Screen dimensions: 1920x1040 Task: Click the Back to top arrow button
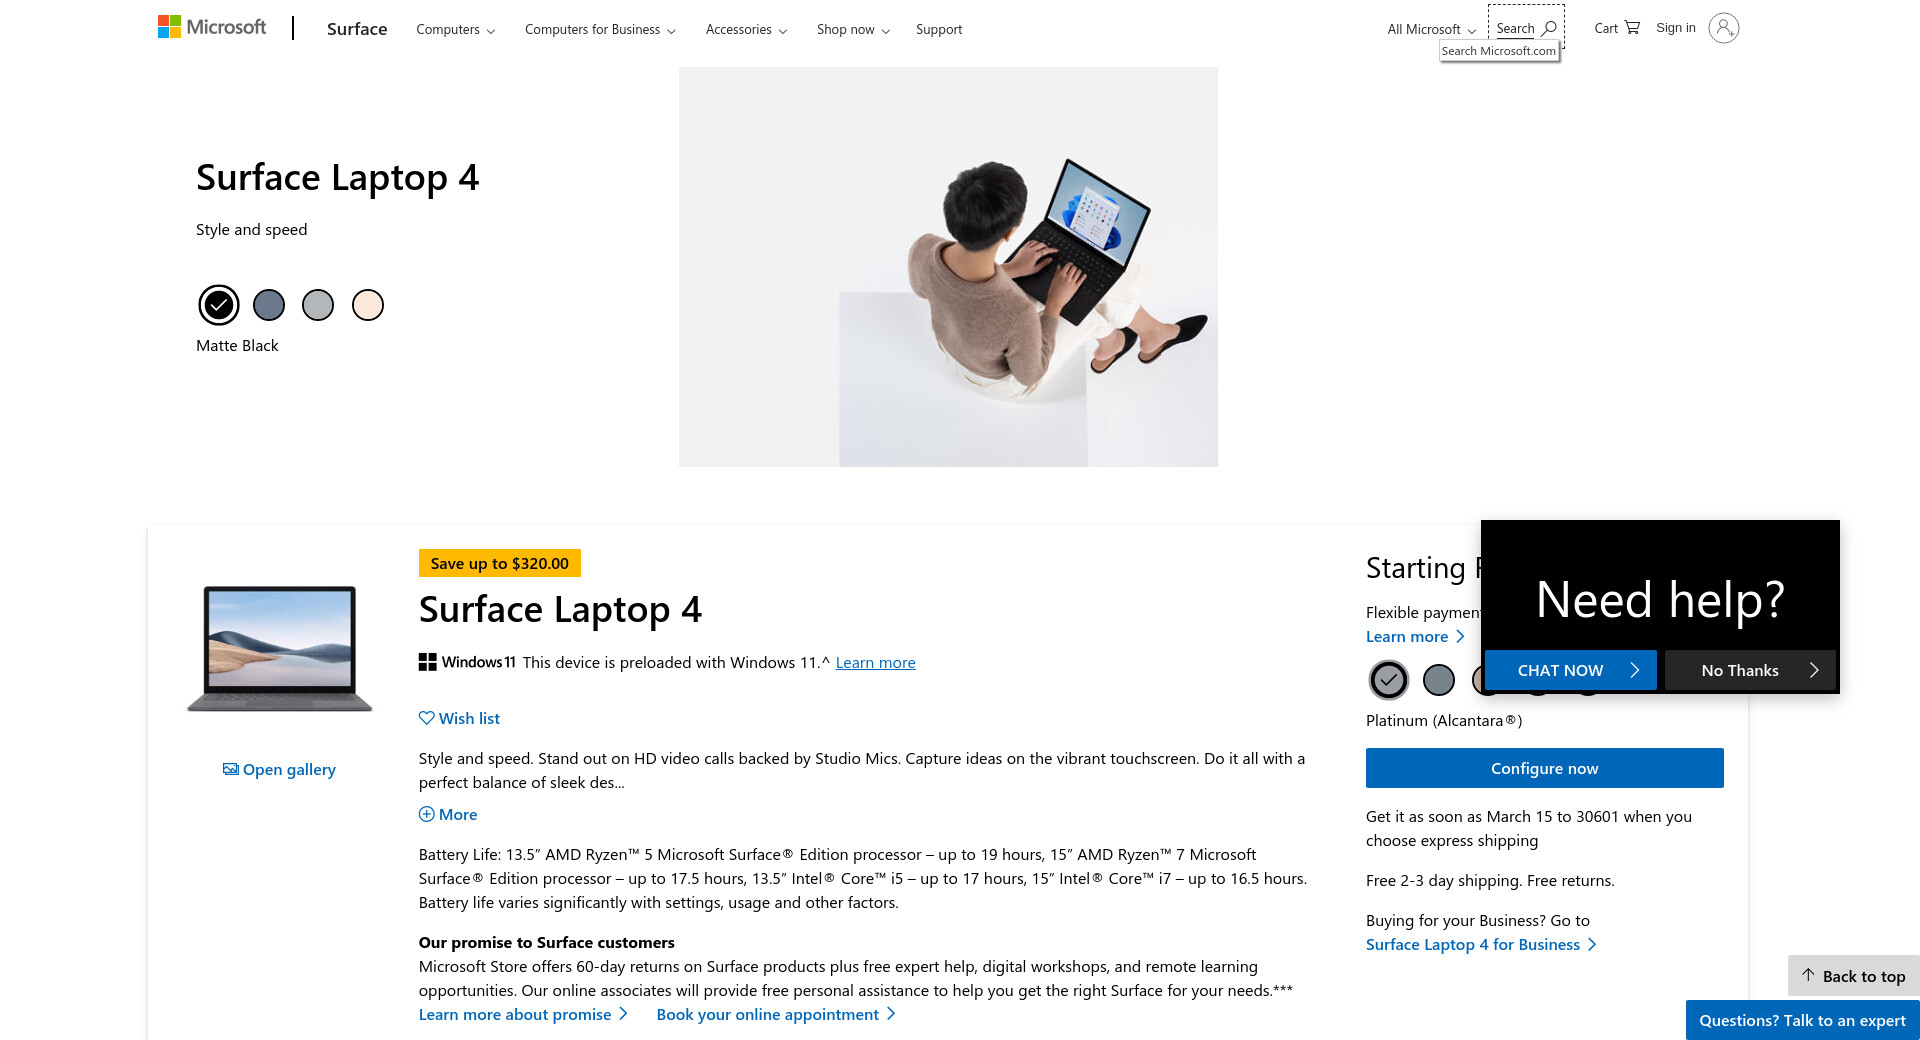1854,976
